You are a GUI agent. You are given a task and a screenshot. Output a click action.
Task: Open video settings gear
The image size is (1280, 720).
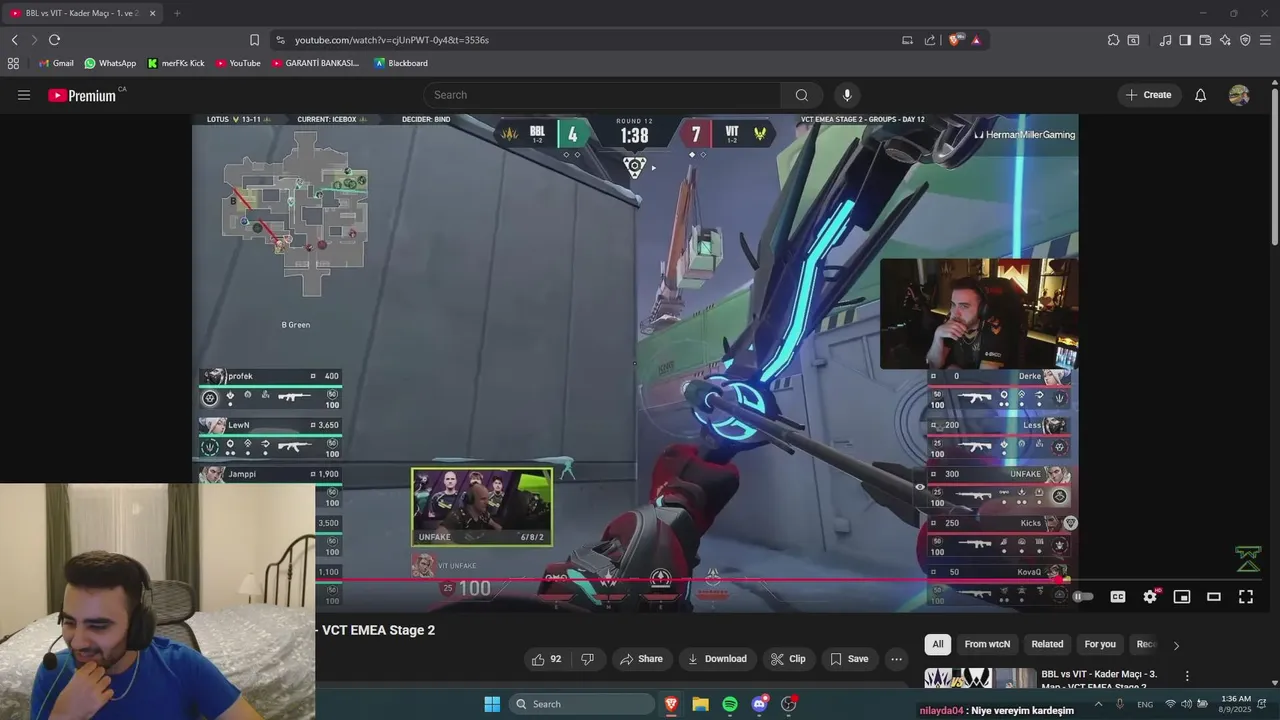(x=1150, y=597)
